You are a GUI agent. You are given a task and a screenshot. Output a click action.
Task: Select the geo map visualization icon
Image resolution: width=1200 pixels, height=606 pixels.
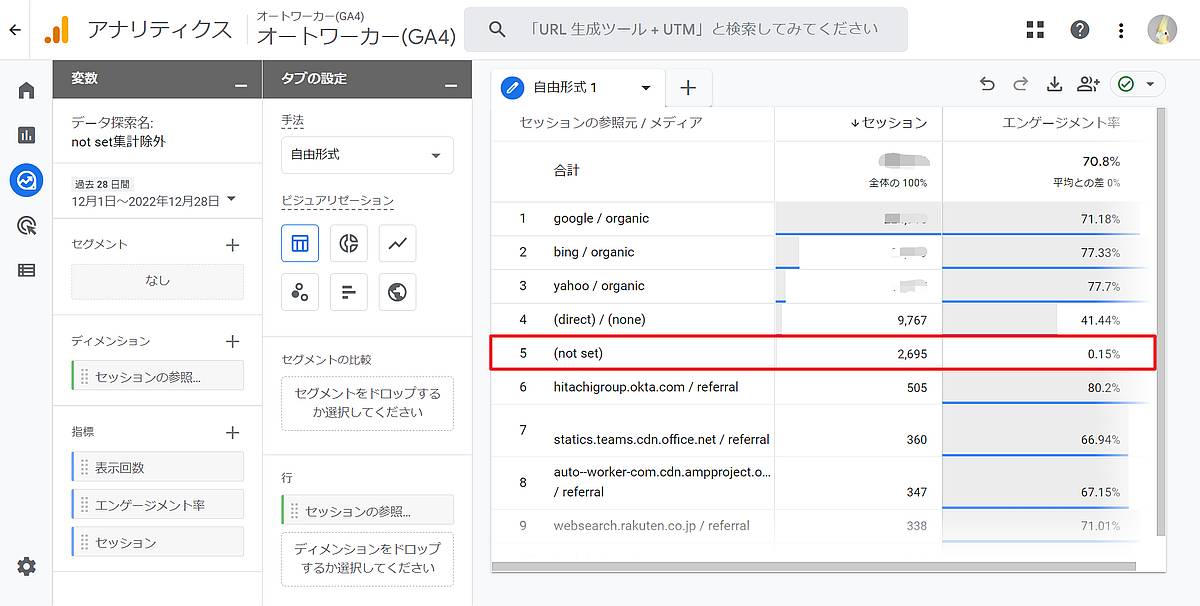pyautogui.click(x=397, y=291)
